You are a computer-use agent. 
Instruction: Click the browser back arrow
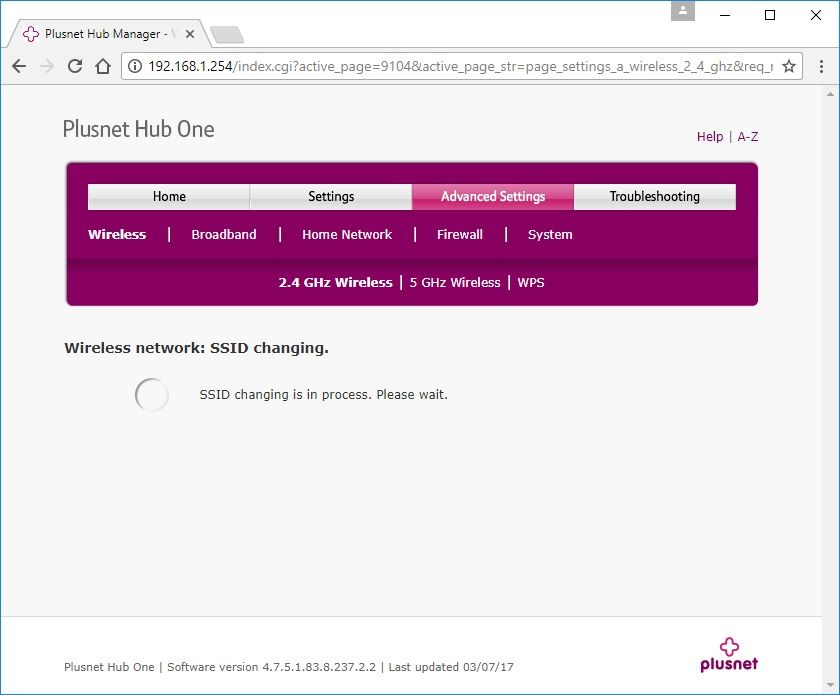point(19,66)
